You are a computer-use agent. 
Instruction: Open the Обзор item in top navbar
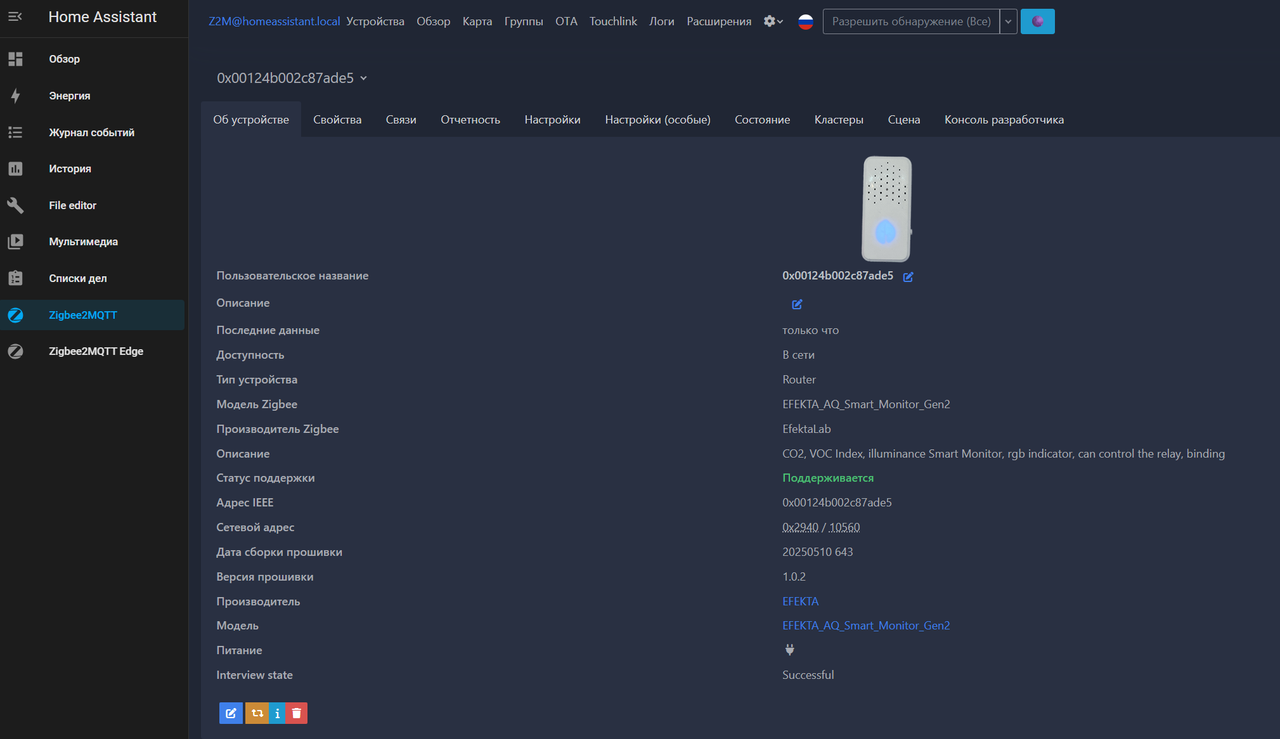tap(433, 21)
